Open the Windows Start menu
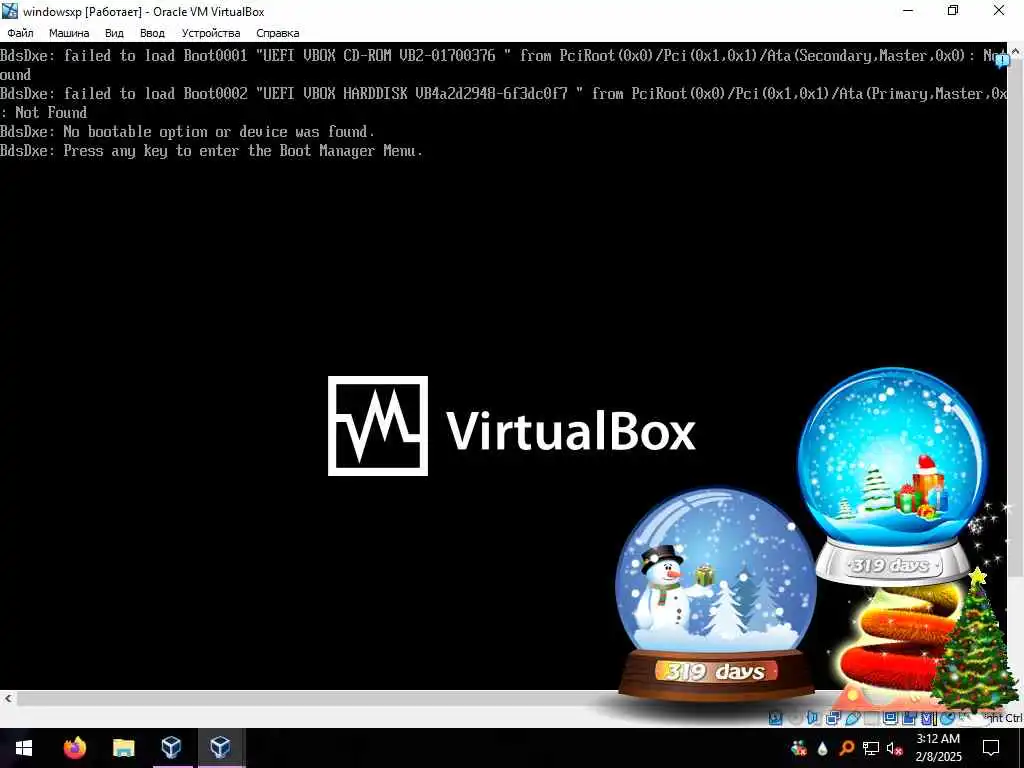The image size is (1024, 768). tap(24, 748)
